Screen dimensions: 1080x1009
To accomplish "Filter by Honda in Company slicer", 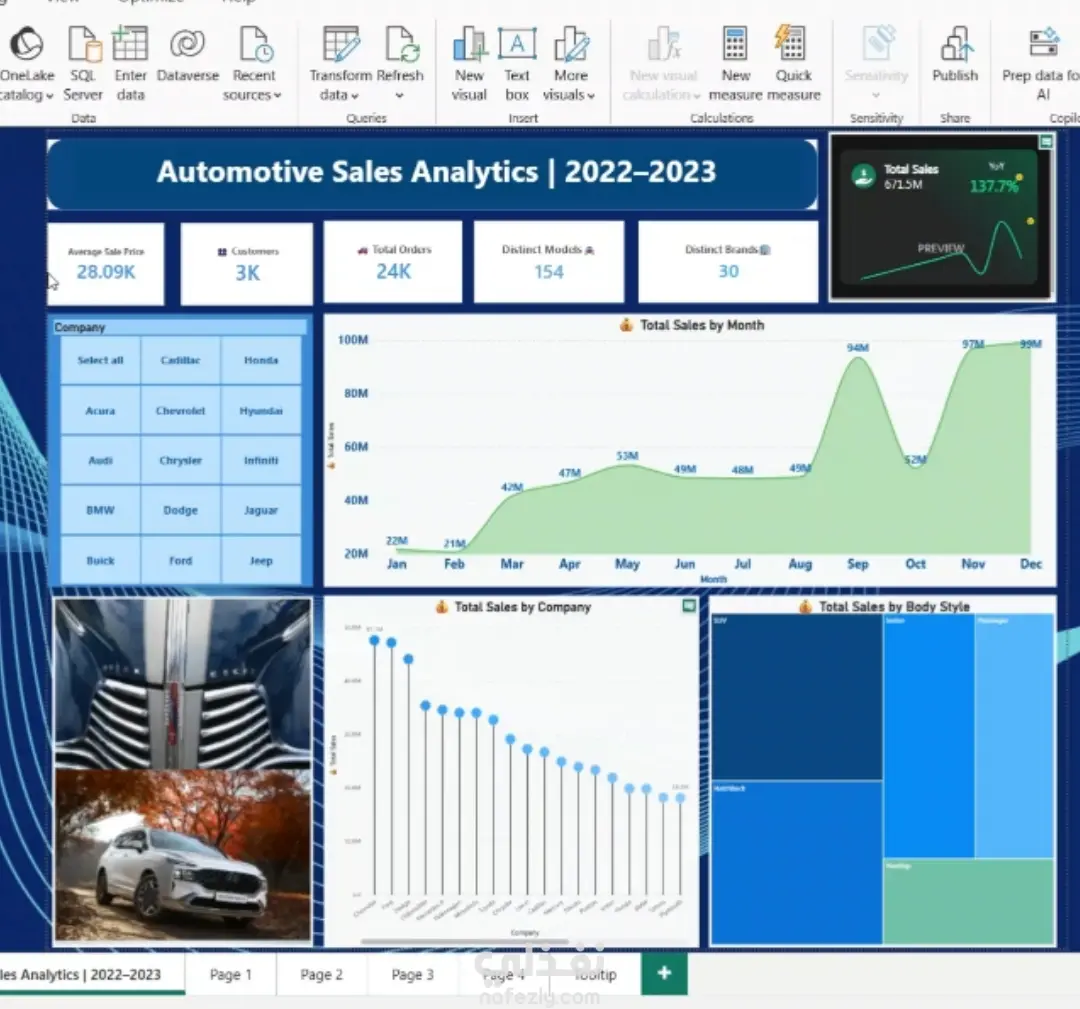I will coord(261,360).
